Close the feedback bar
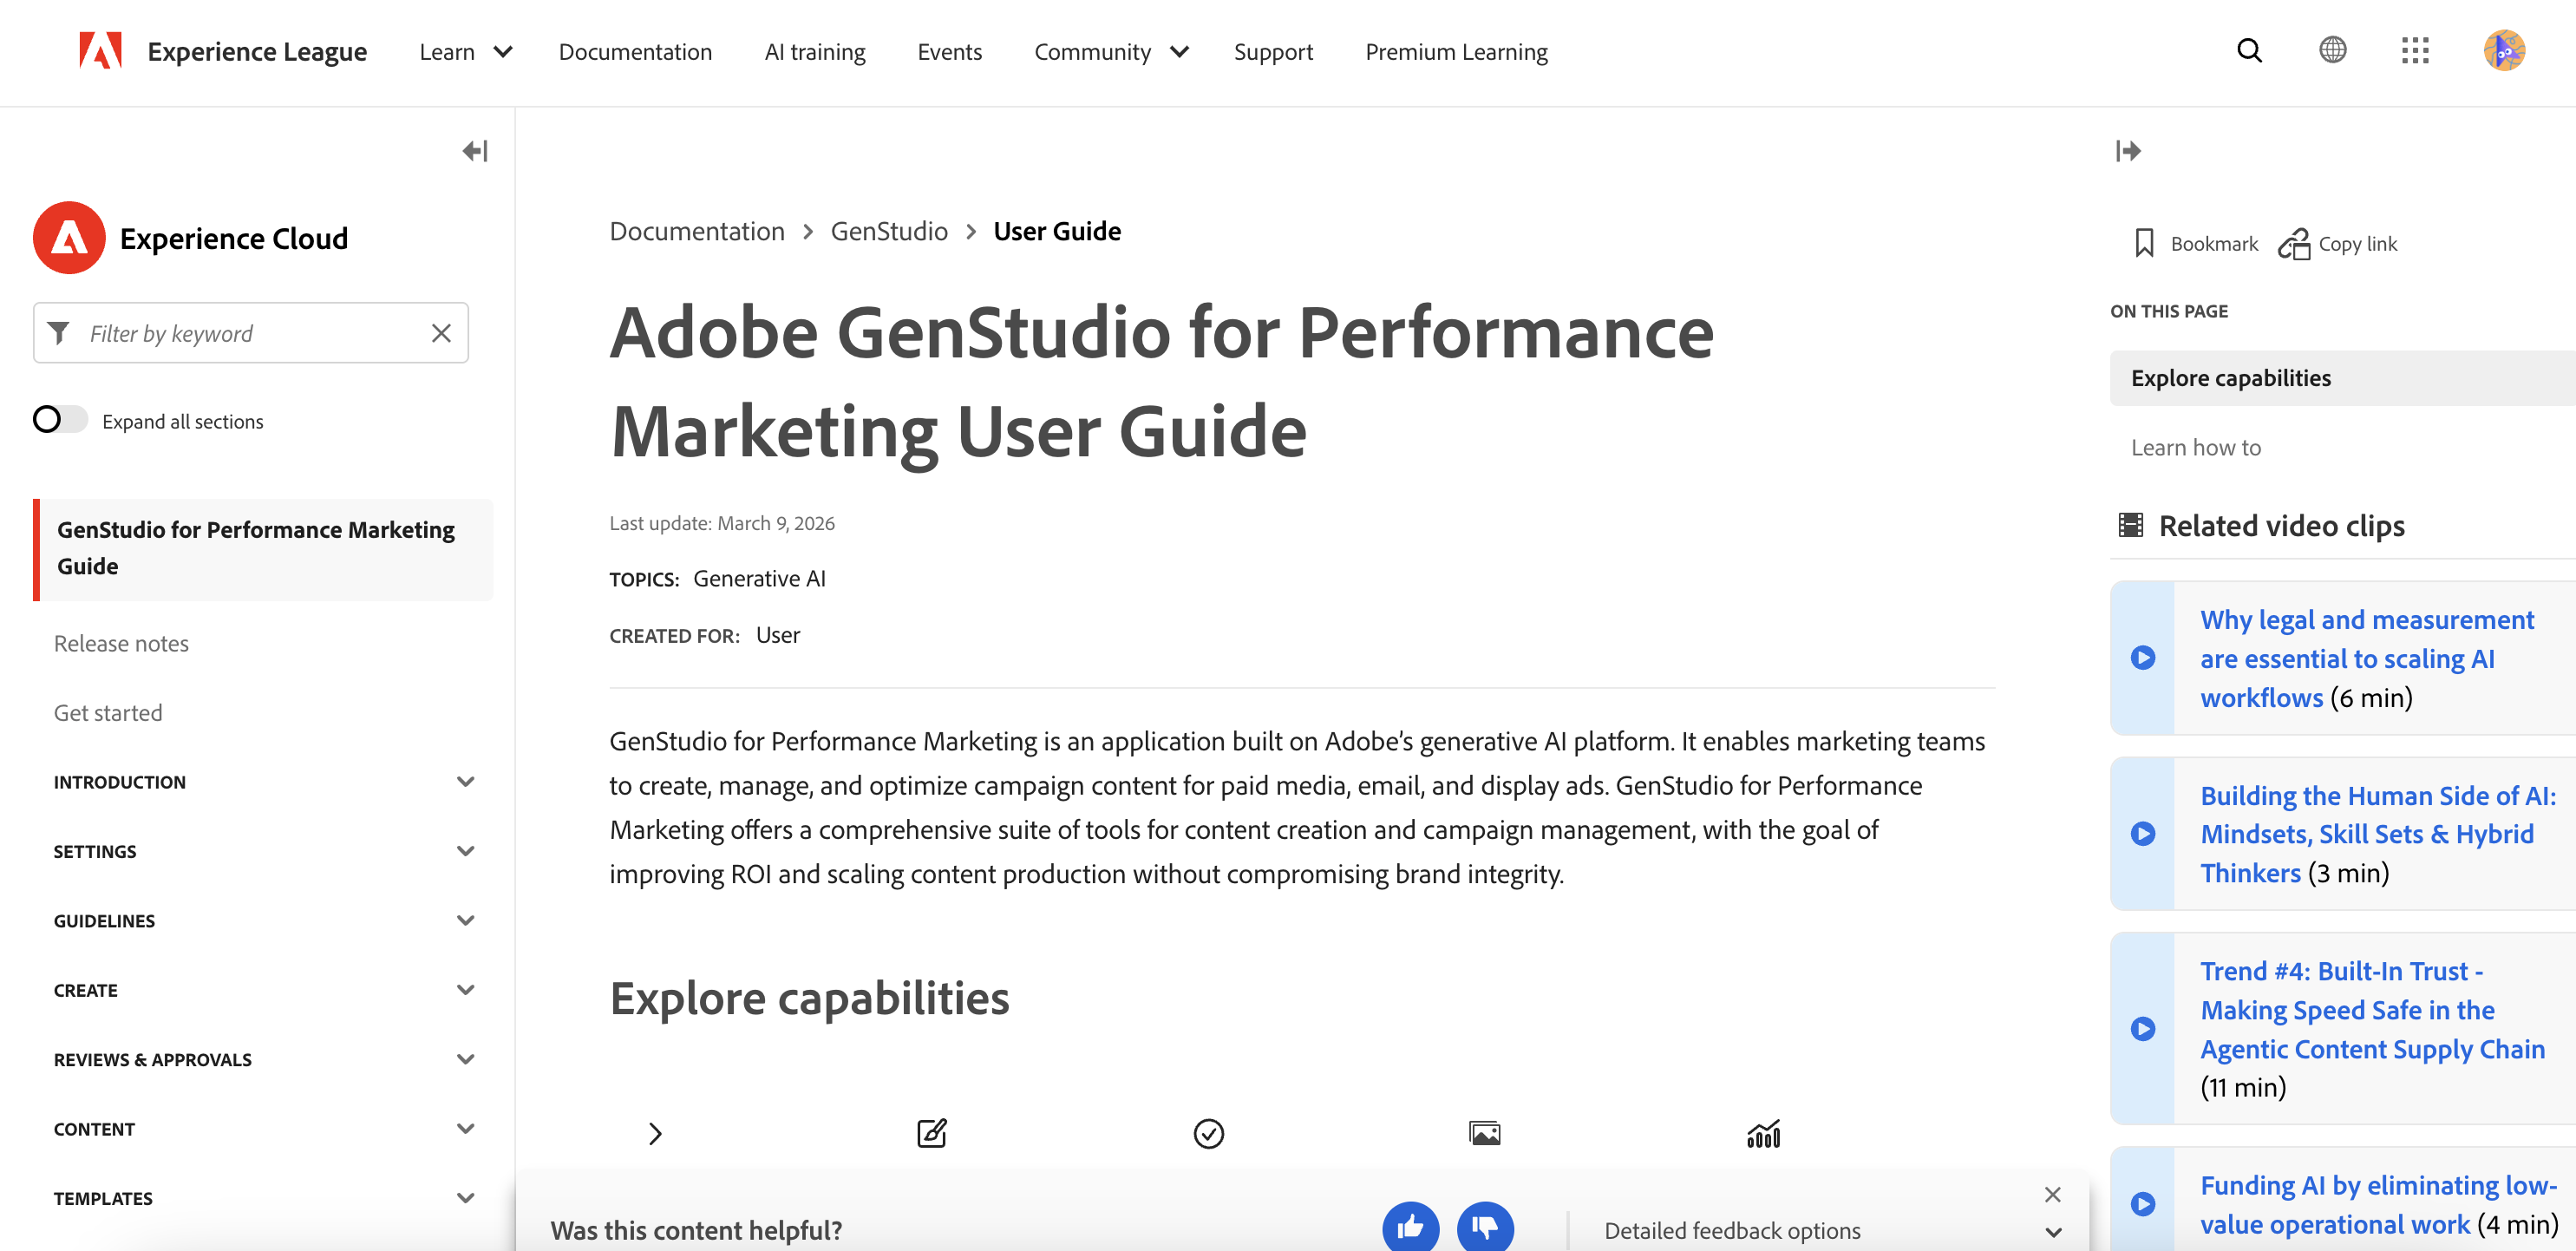The image size is (2576, 1251). [2052, 1194]
